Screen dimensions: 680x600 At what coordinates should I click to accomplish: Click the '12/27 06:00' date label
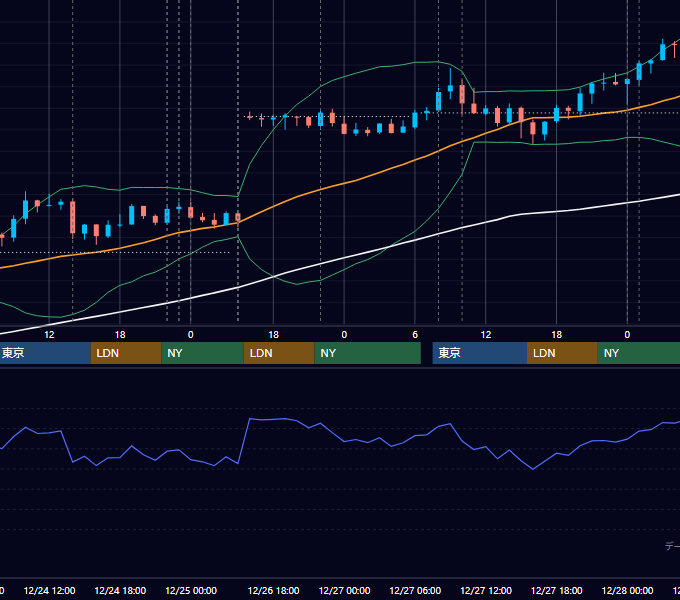pos(415,590)
